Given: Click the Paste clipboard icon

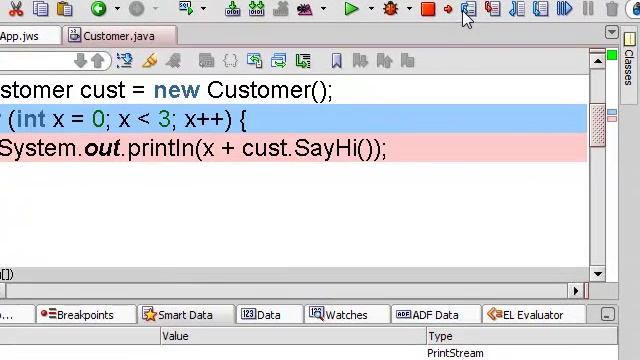Looking at the screenshot, I should click(x=64, y=9).
